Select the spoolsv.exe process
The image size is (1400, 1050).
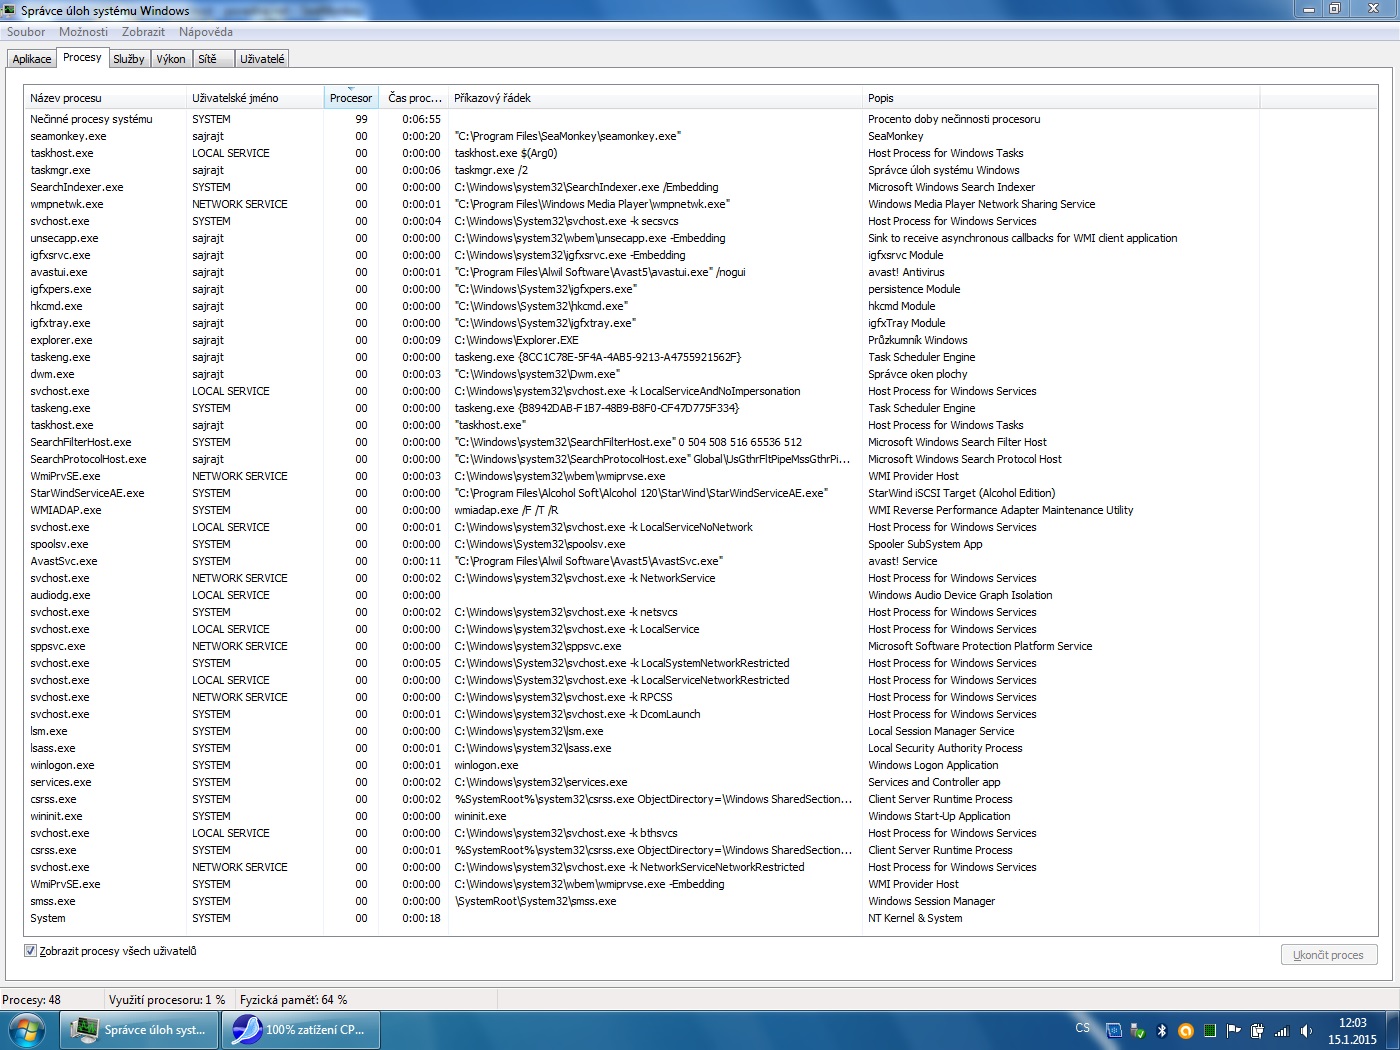tap(700, 544)
